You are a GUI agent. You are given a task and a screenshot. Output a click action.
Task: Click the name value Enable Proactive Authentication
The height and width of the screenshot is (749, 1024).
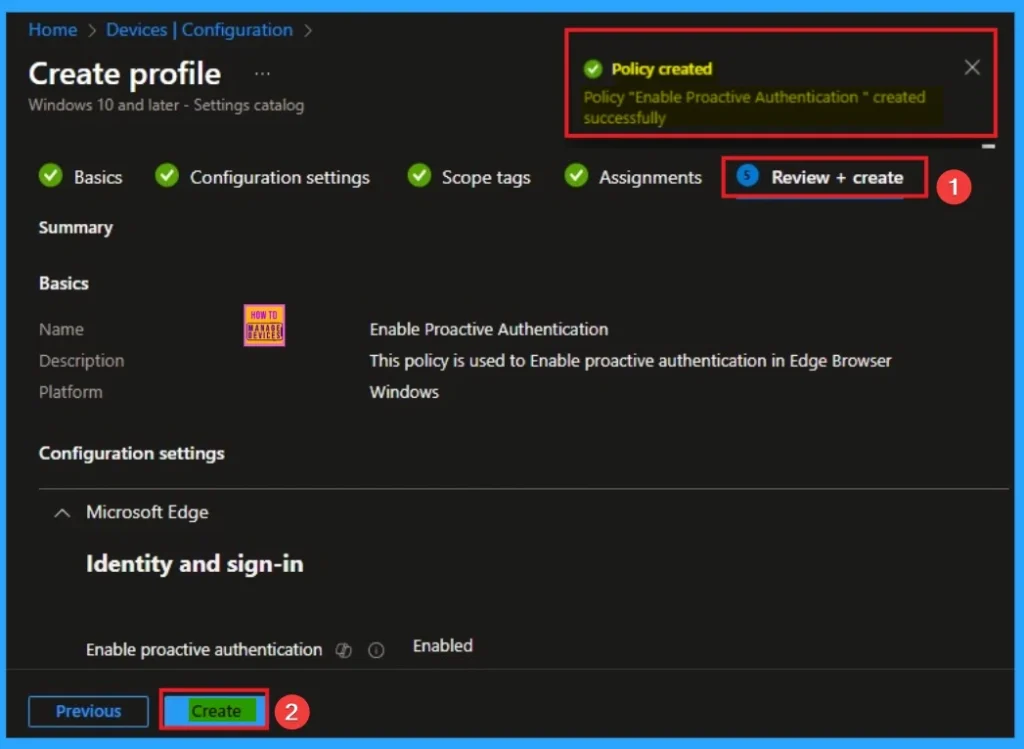coord(488,330)
